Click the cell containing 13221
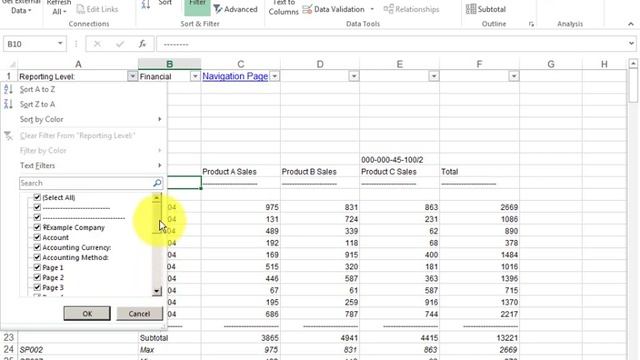 (479, 338)
